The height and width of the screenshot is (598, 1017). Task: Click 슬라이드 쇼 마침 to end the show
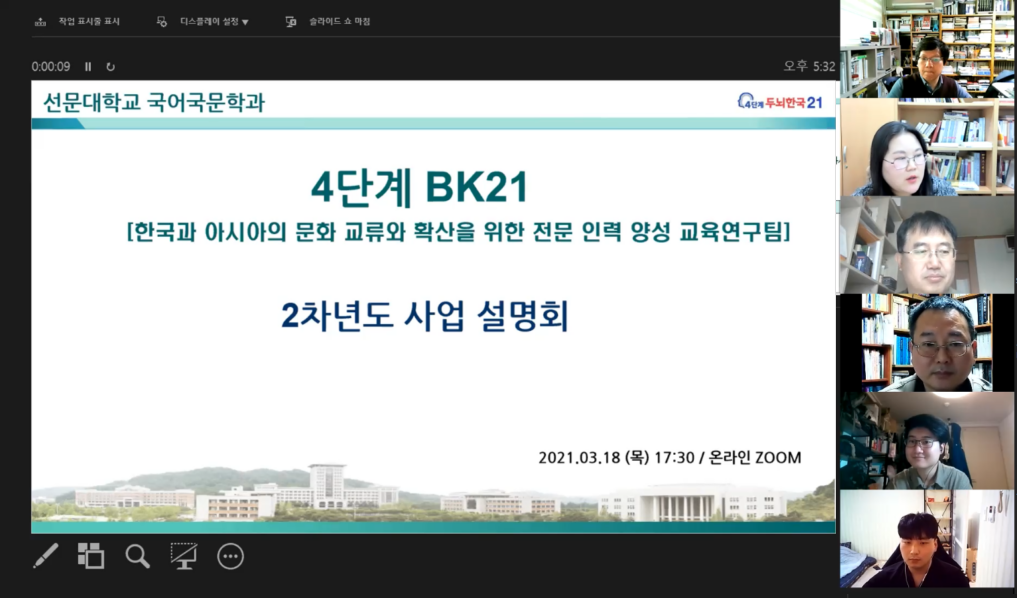click(x=339, y=21)
